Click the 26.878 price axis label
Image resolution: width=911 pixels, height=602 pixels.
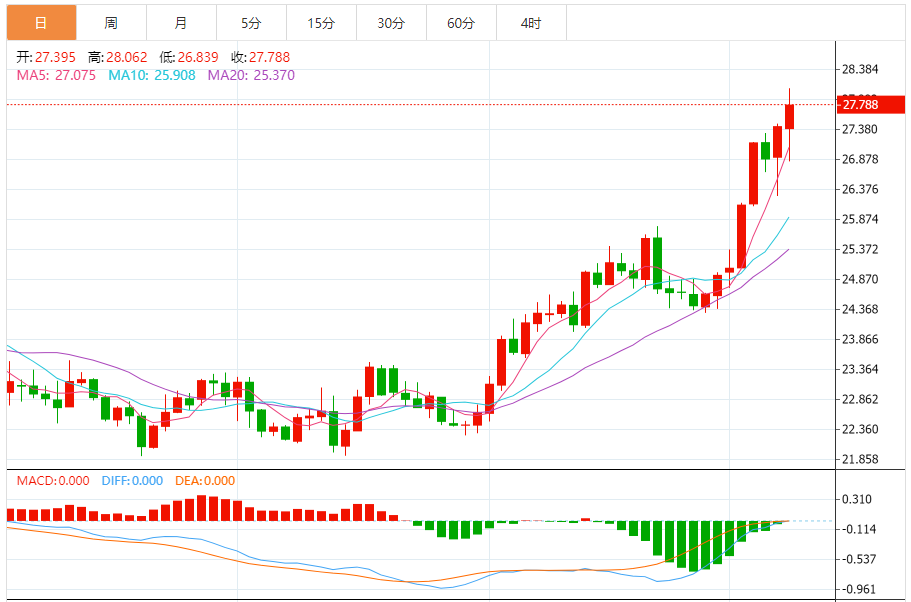(860, 159)
